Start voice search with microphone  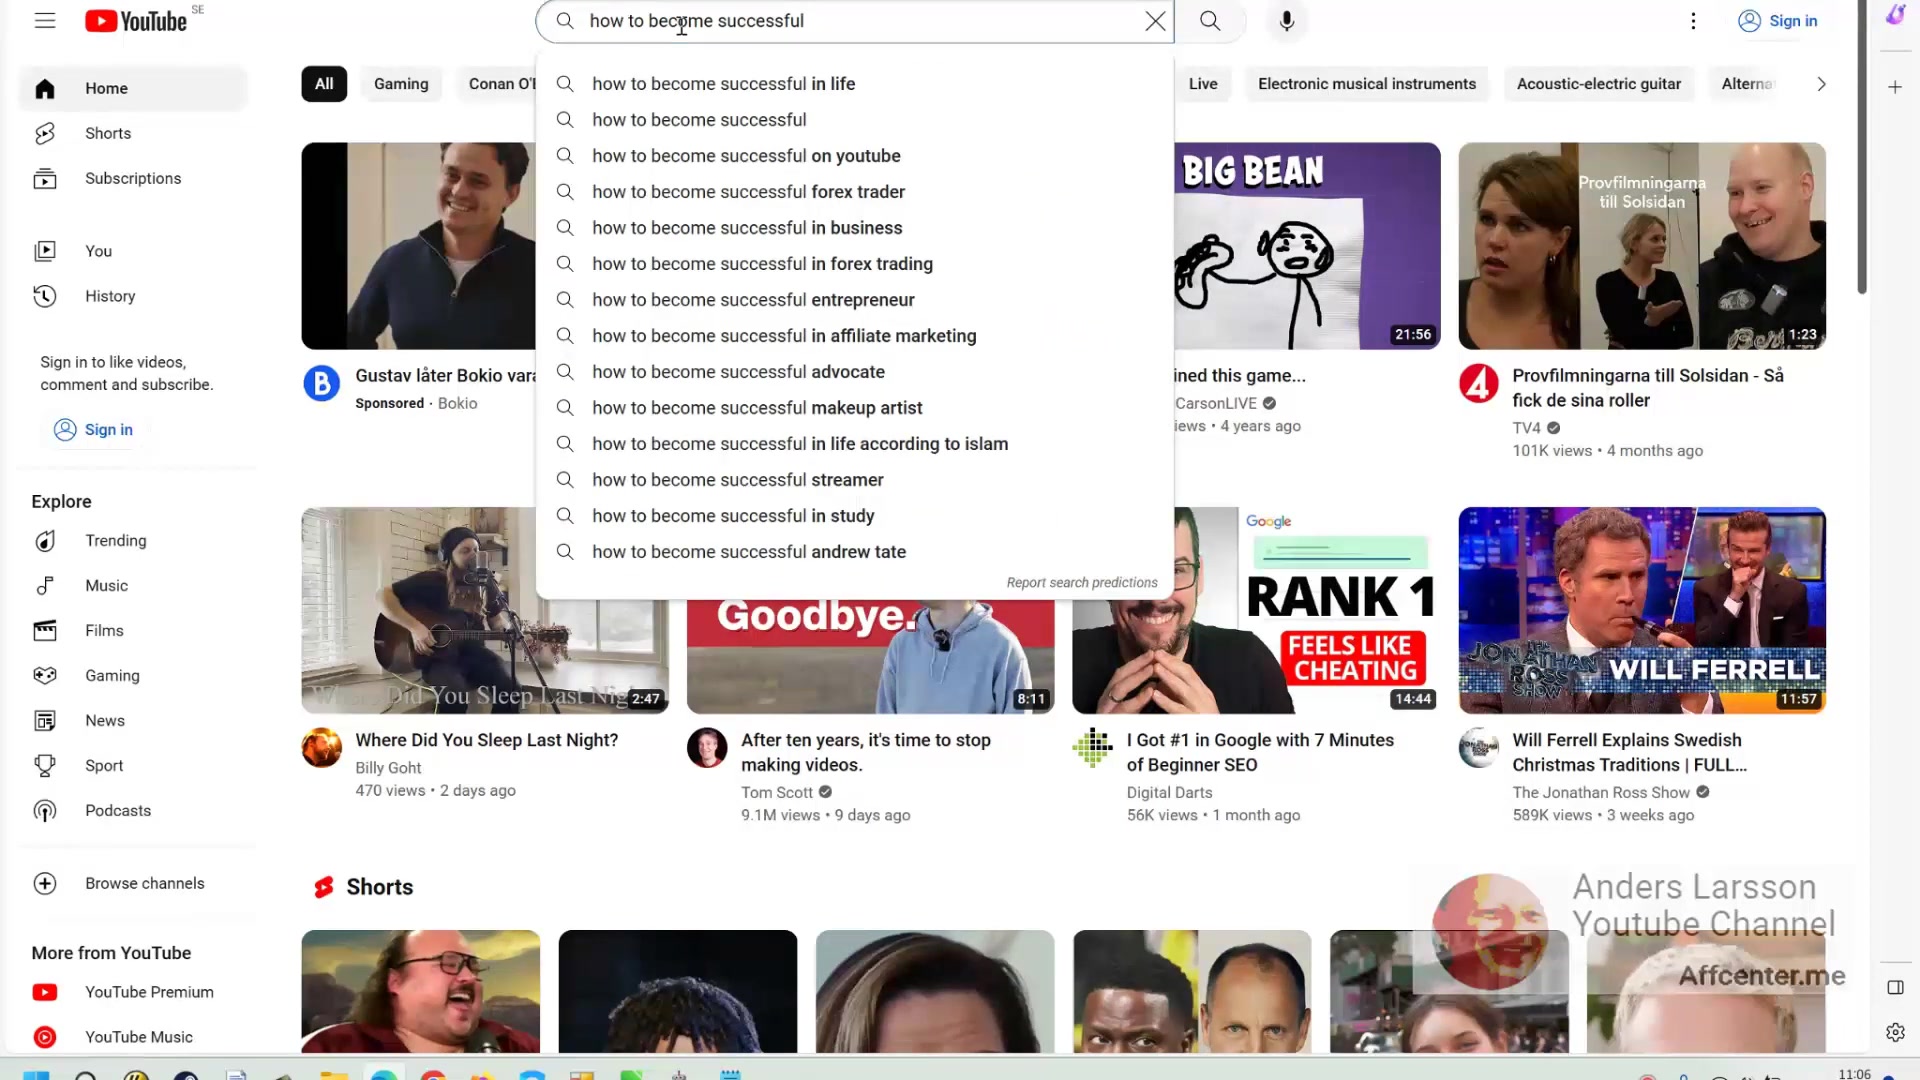pos(1287,21)
